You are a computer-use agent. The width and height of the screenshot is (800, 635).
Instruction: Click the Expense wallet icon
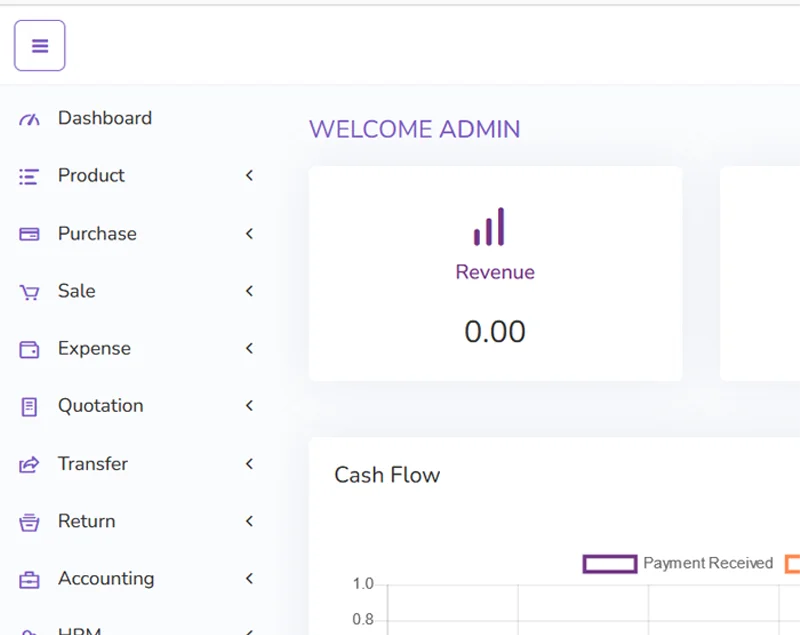(29, 349)
